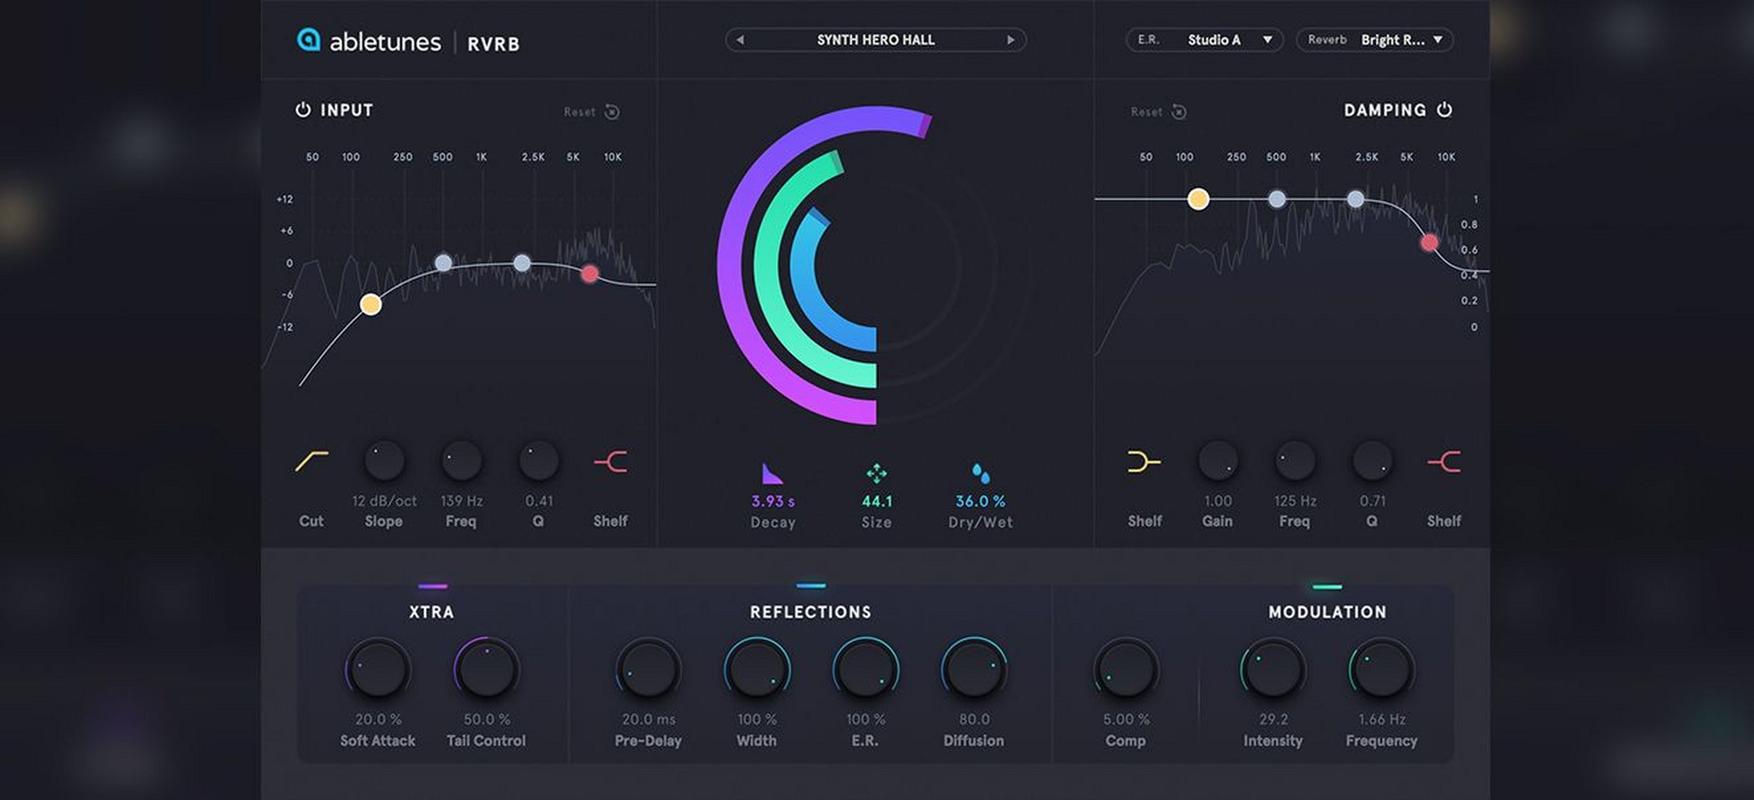Click the Tail Control value 50.0 %

[486, 719]
